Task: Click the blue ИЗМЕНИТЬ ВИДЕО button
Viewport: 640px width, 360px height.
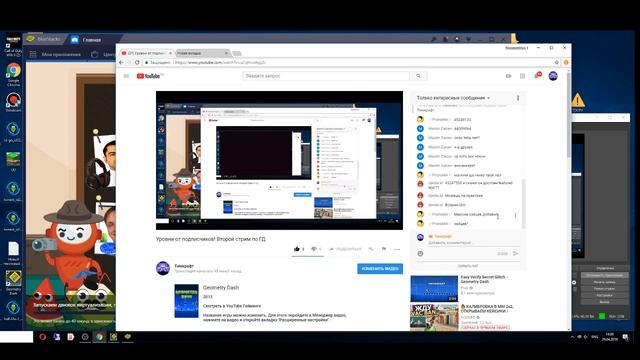Action: coord(380,269)
